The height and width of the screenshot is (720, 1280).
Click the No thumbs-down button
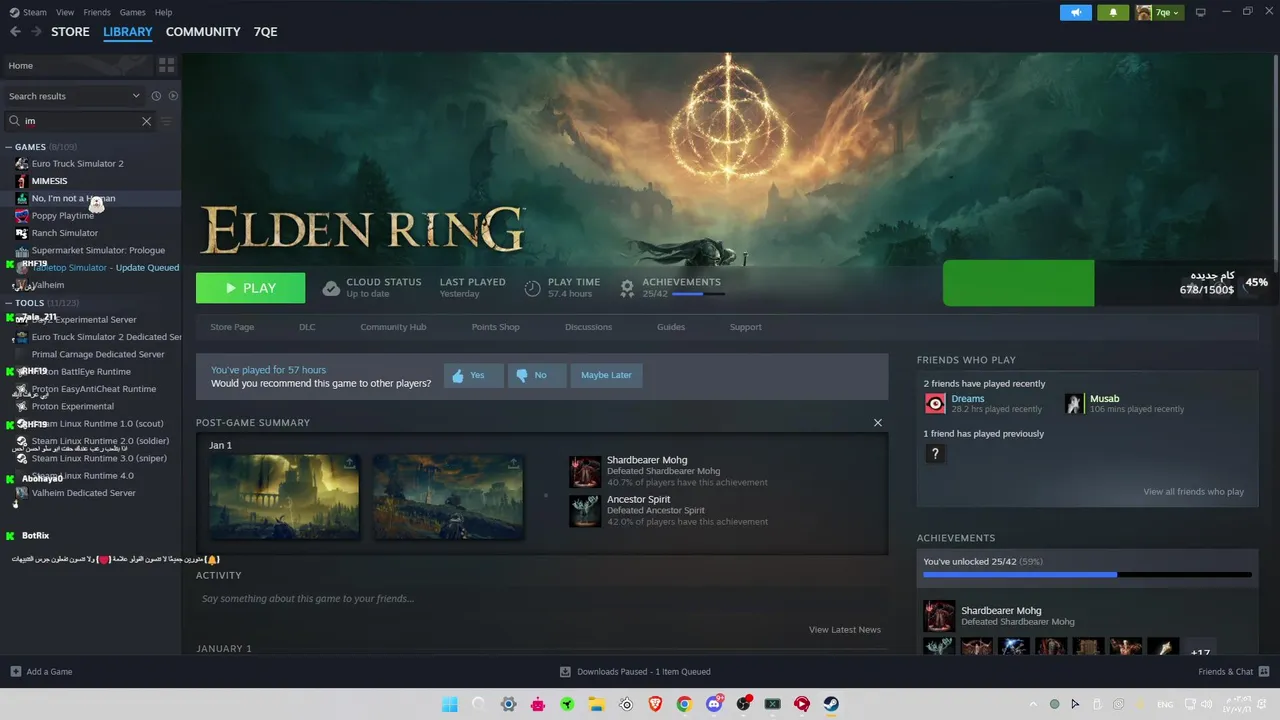(536, 375)
